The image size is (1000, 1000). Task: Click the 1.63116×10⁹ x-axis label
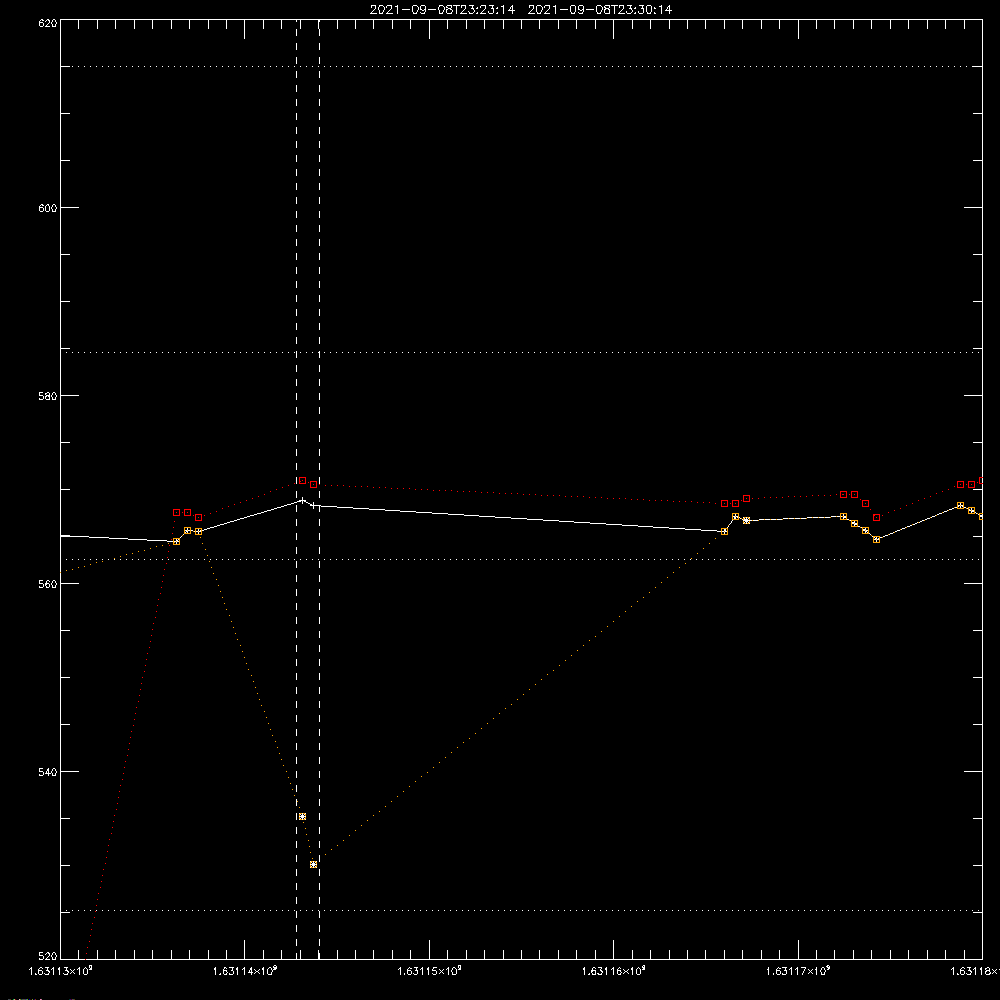pyautogui.click(x=614, y=971)
